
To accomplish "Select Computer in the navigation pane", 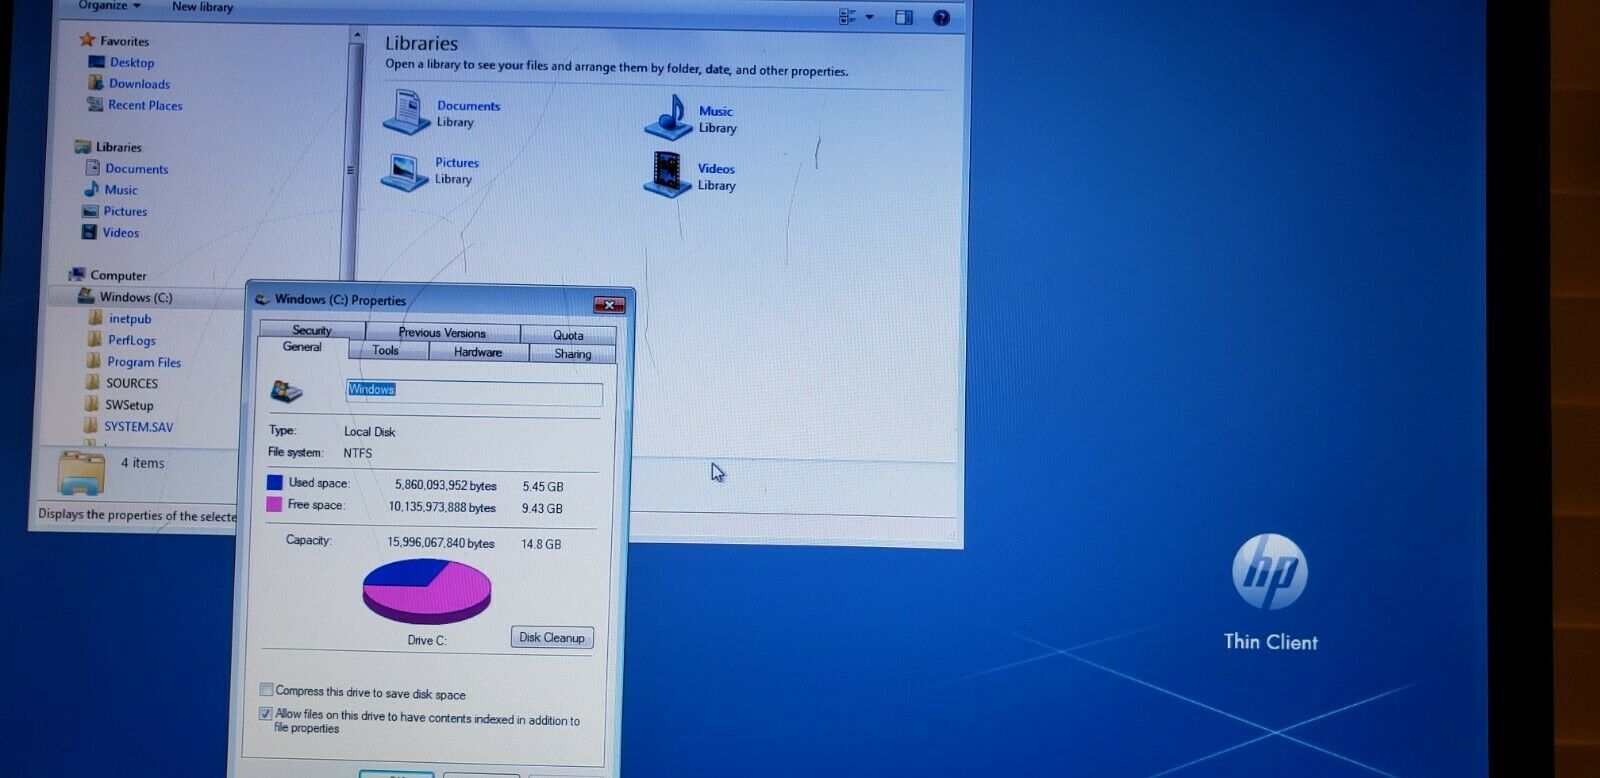I will pyautogui.click(x=118, y=275).
